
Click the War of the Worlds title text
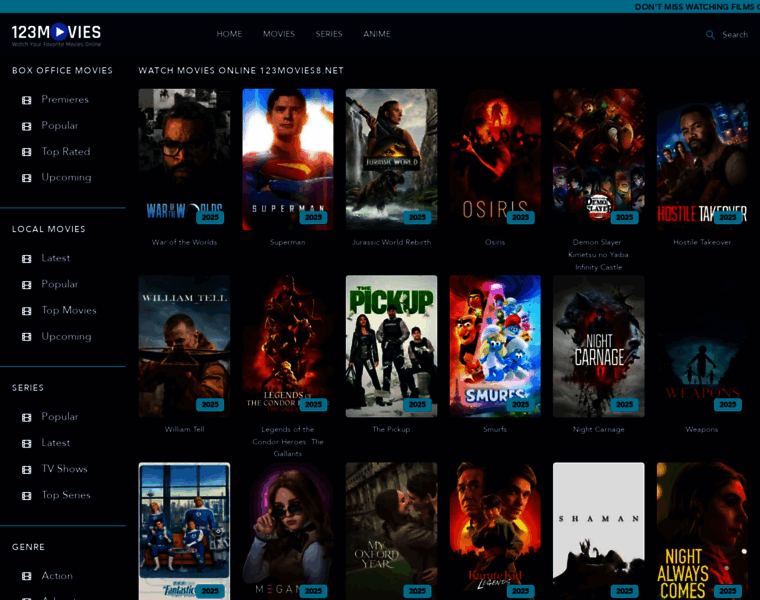[184, 242]
